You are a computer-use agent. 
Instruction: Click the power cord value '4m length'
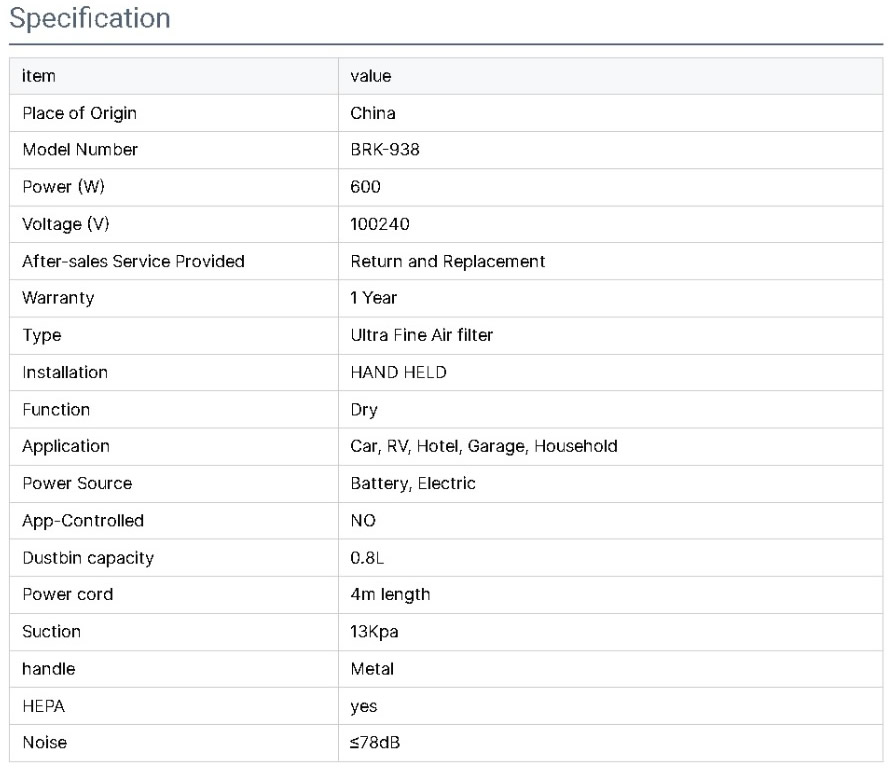(x=390, y=594)
